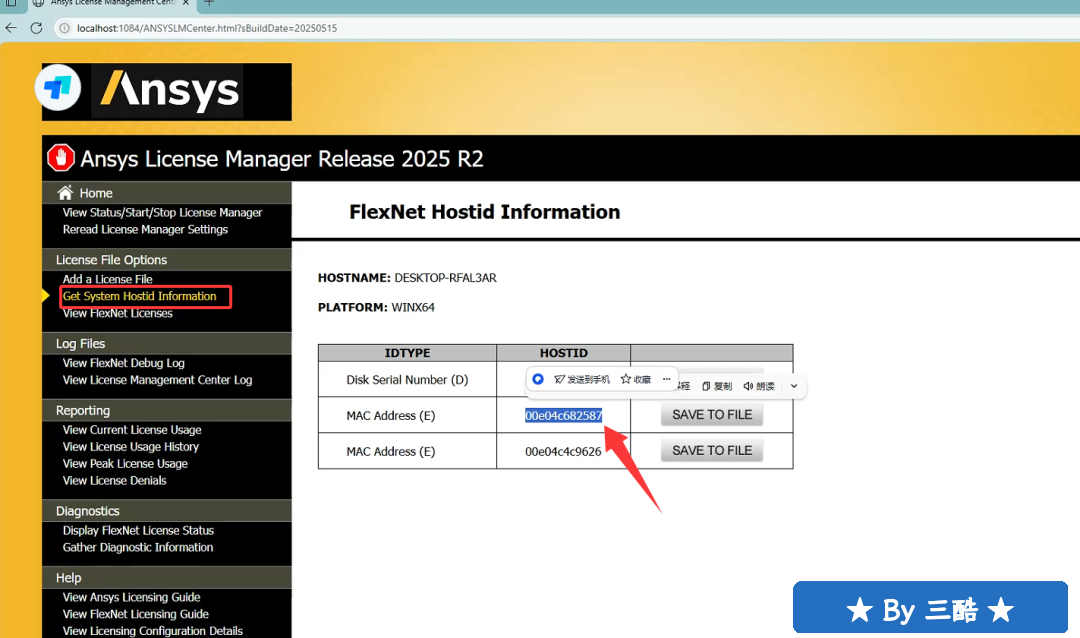Image resolution: width=1080 pixels, height=638 pixels.
Task: Click the hostid value 00e04c4c9626
Action: pyautogui.click(x=563, y=452)
